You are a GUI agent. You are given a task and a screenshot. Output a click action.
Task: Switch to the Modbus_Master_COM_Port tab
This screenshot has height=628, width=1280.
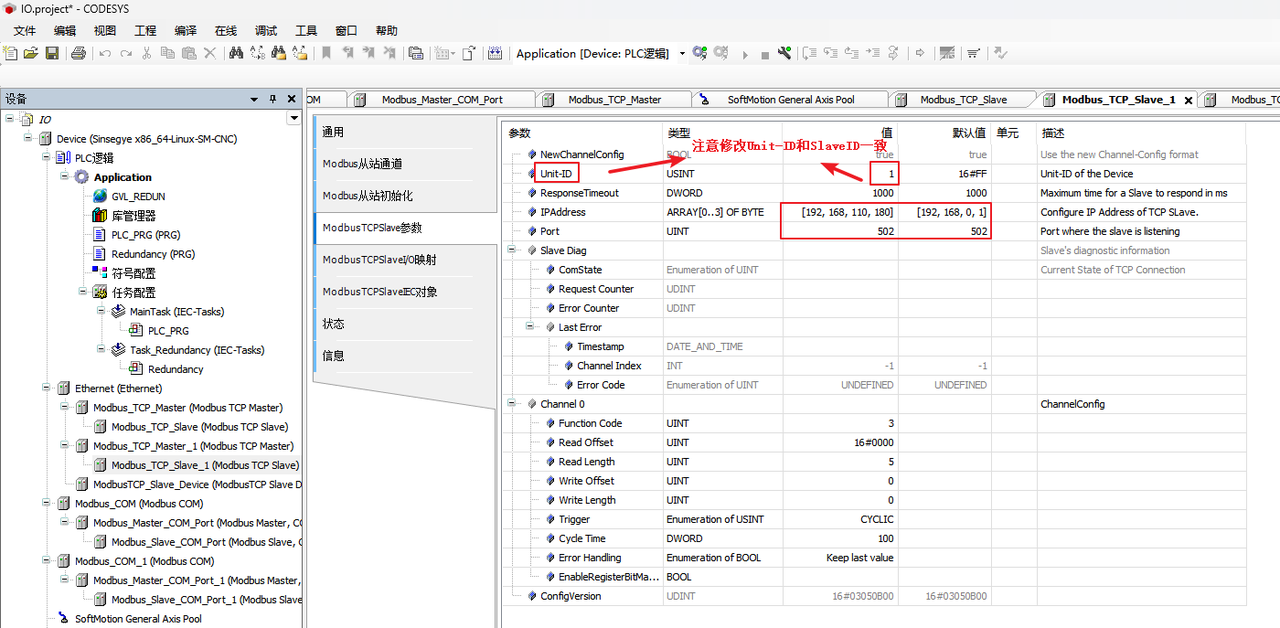coord(442,100)
